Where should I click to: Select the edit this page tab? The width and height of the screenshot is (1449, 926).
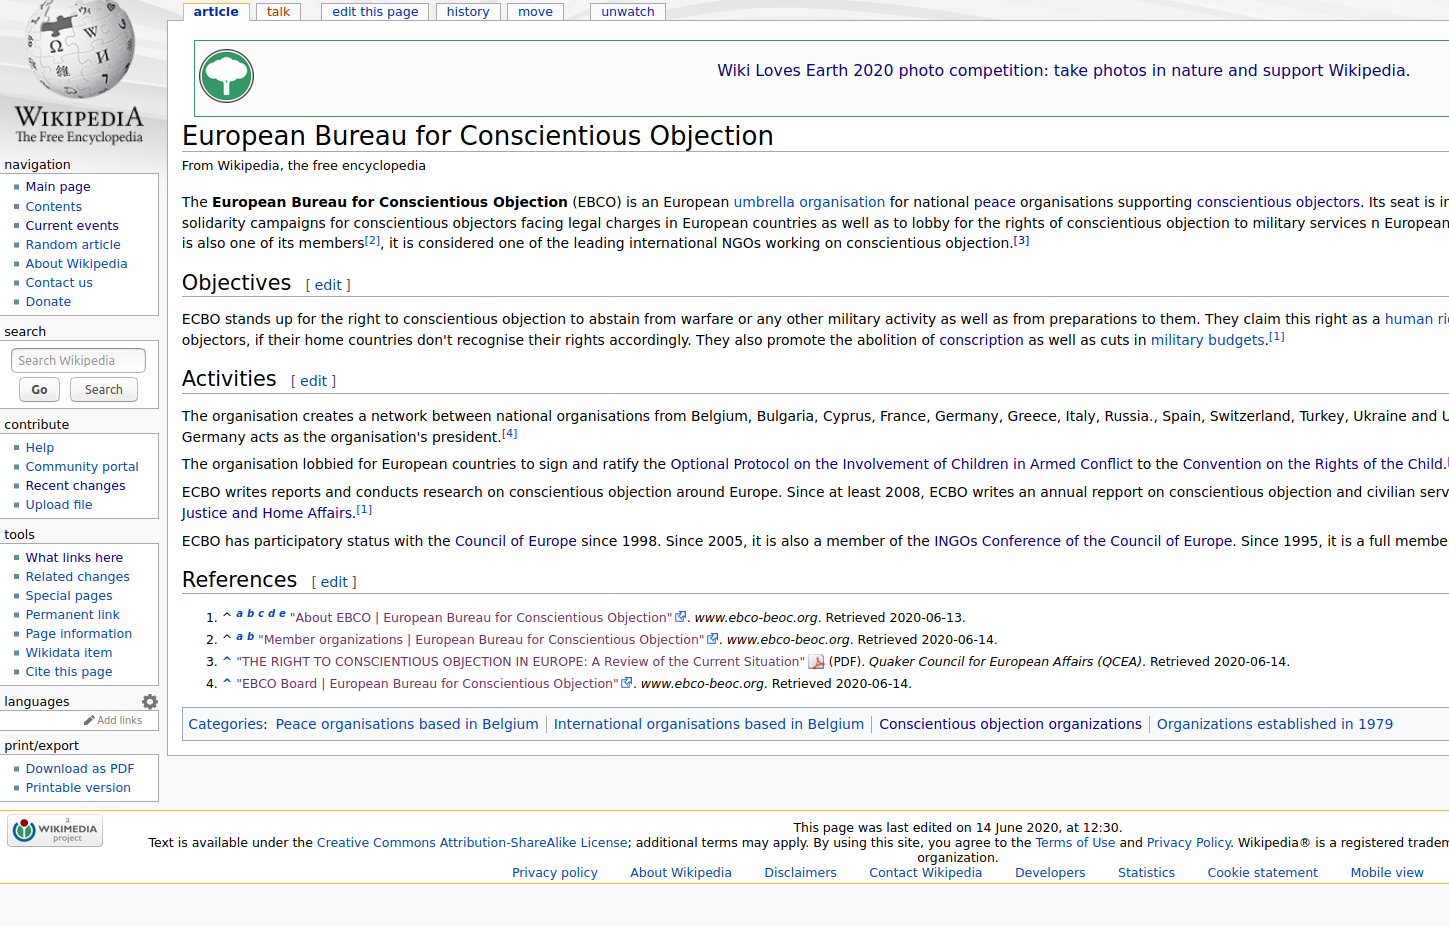coord(375,12)
